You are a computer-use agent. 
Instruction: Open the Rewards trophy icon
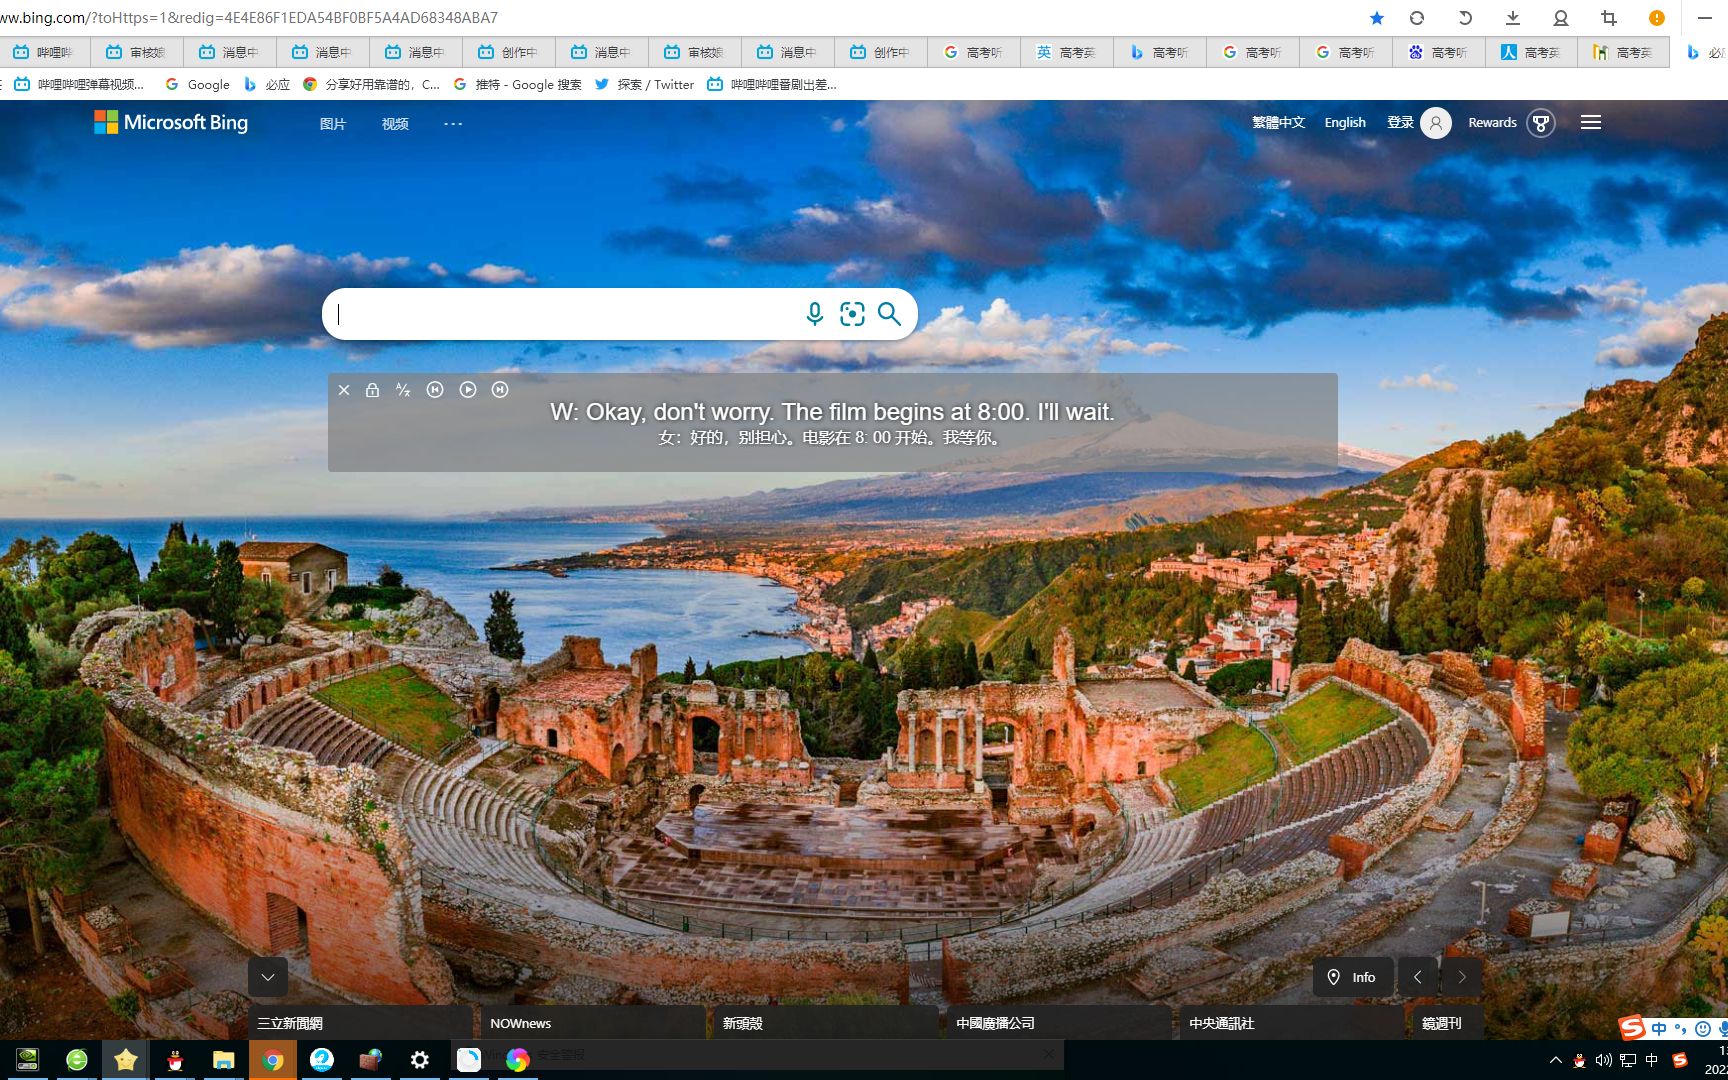[1541, 123]
